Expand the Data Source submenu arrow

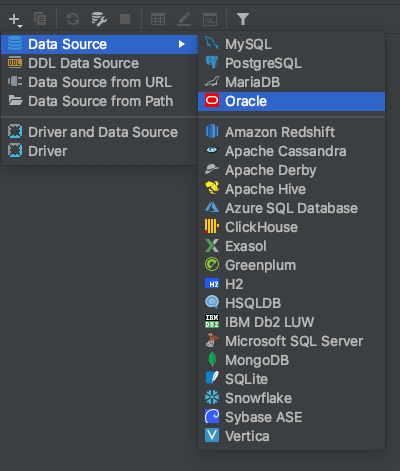click(182, 44)
